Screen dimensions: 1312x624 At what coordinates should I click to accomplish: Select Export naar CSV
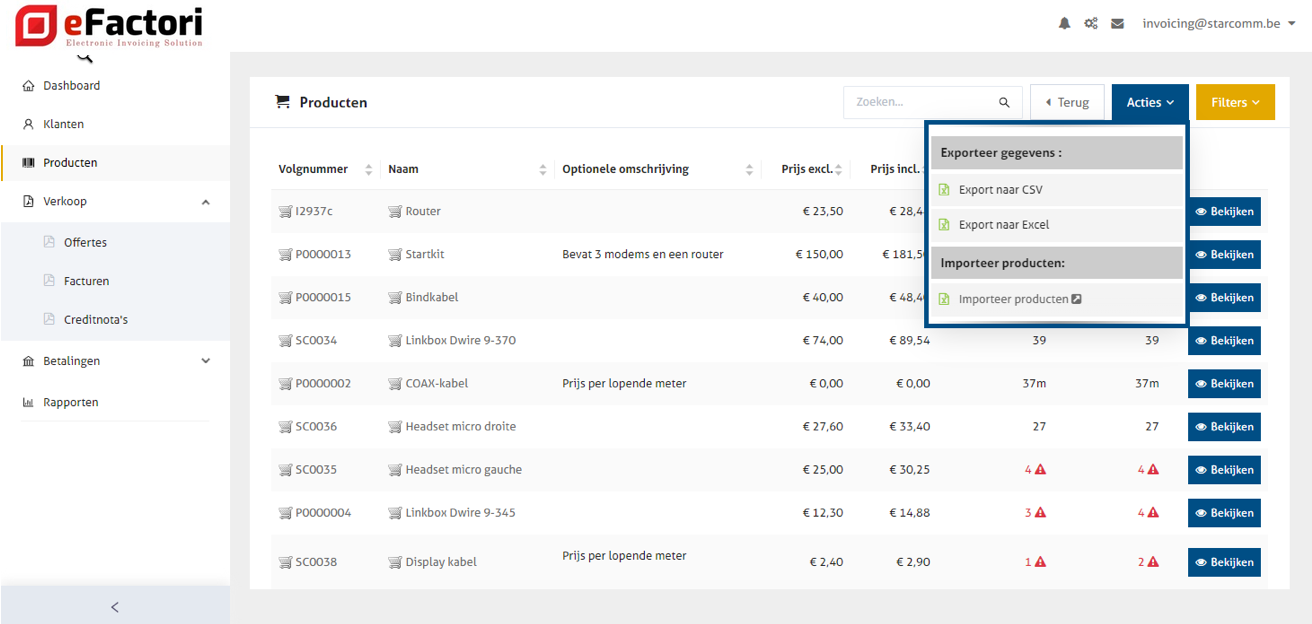[1000, 190]
